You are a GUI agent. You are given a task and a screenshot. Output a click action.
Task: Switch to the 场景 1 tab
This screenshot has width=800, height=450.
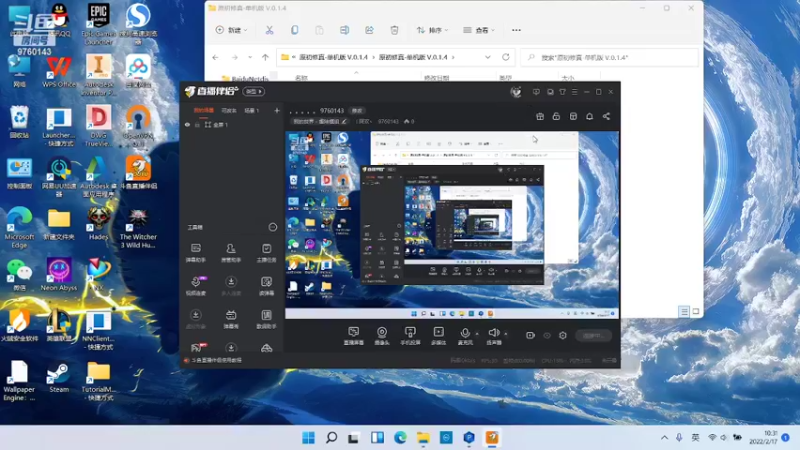point(252,110)
